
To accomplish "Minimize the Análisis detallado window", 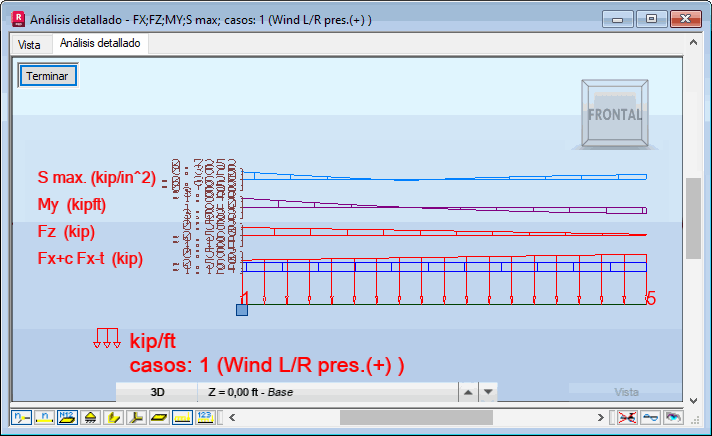I will (x=617, y=19).
